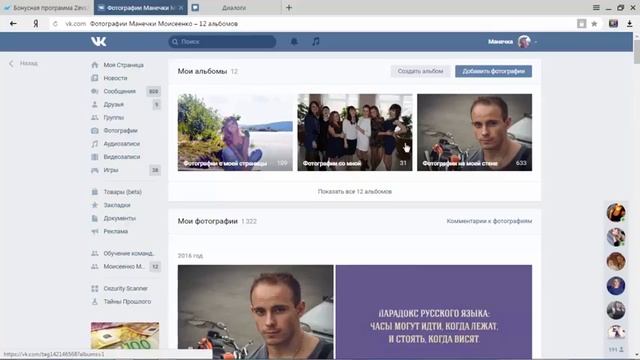Open the man with motorcycle photo
This screenshot has height=360, width=640.
point(256,312)
